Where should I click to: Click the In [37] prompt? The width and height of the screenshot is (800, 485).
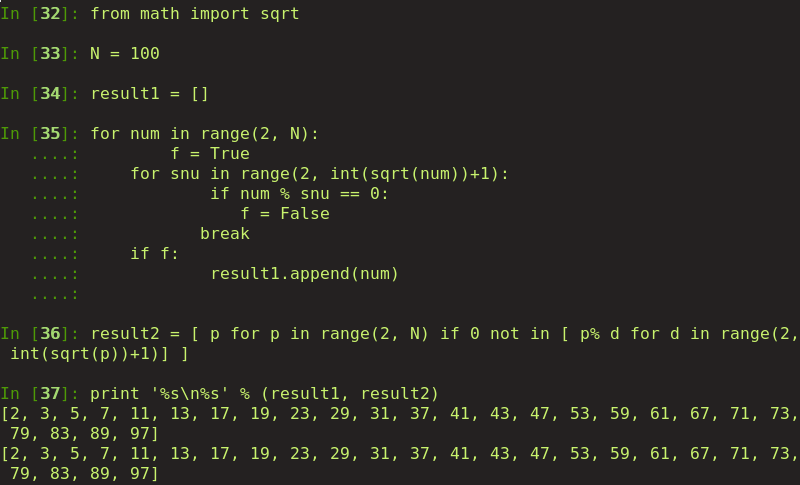point(40,393)
